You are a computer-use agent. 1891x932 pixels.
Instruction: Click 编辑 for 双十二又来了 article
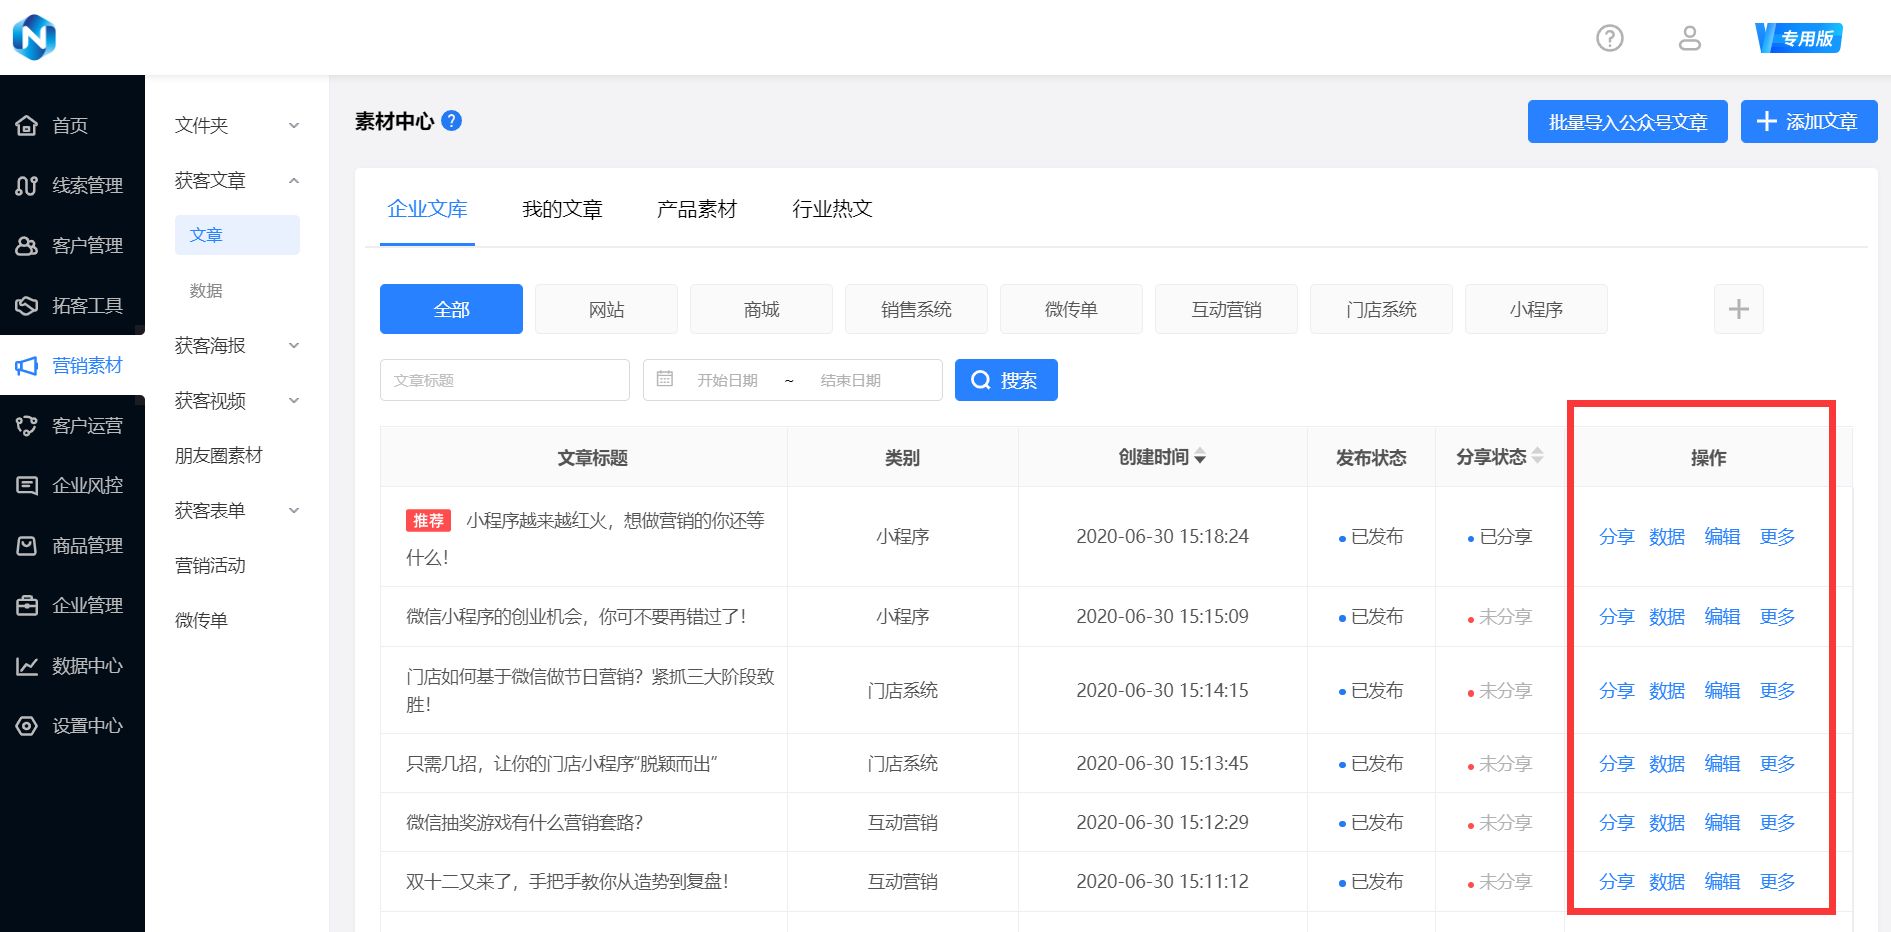click(x=1722, y=882)
